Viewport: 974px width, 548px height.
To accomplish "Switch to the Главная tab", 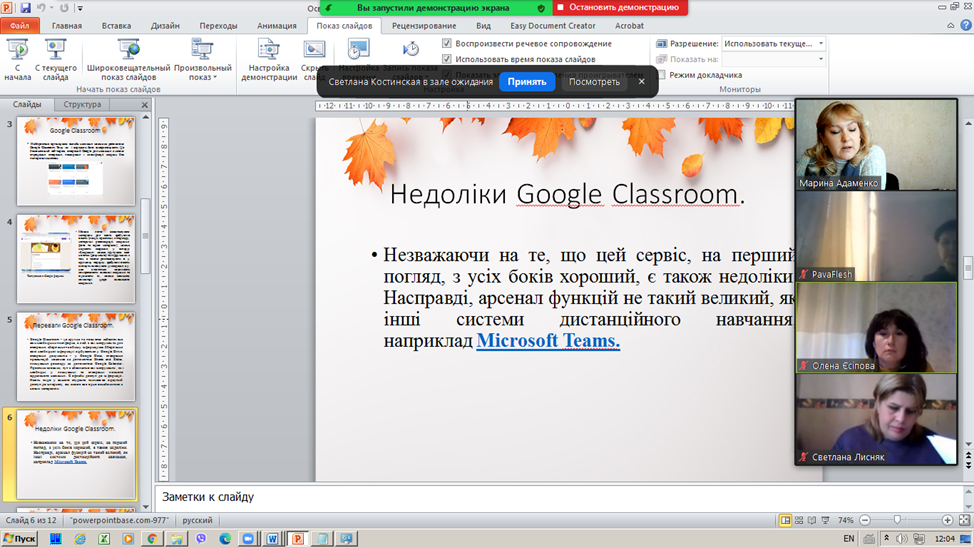I will coord(66,25).
